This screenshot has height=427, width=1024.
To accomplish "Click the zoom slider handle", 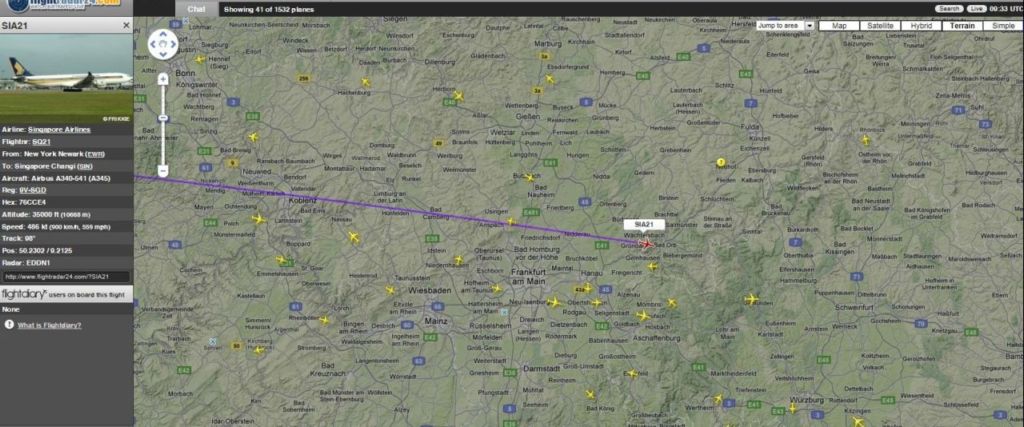I will 163,118.
